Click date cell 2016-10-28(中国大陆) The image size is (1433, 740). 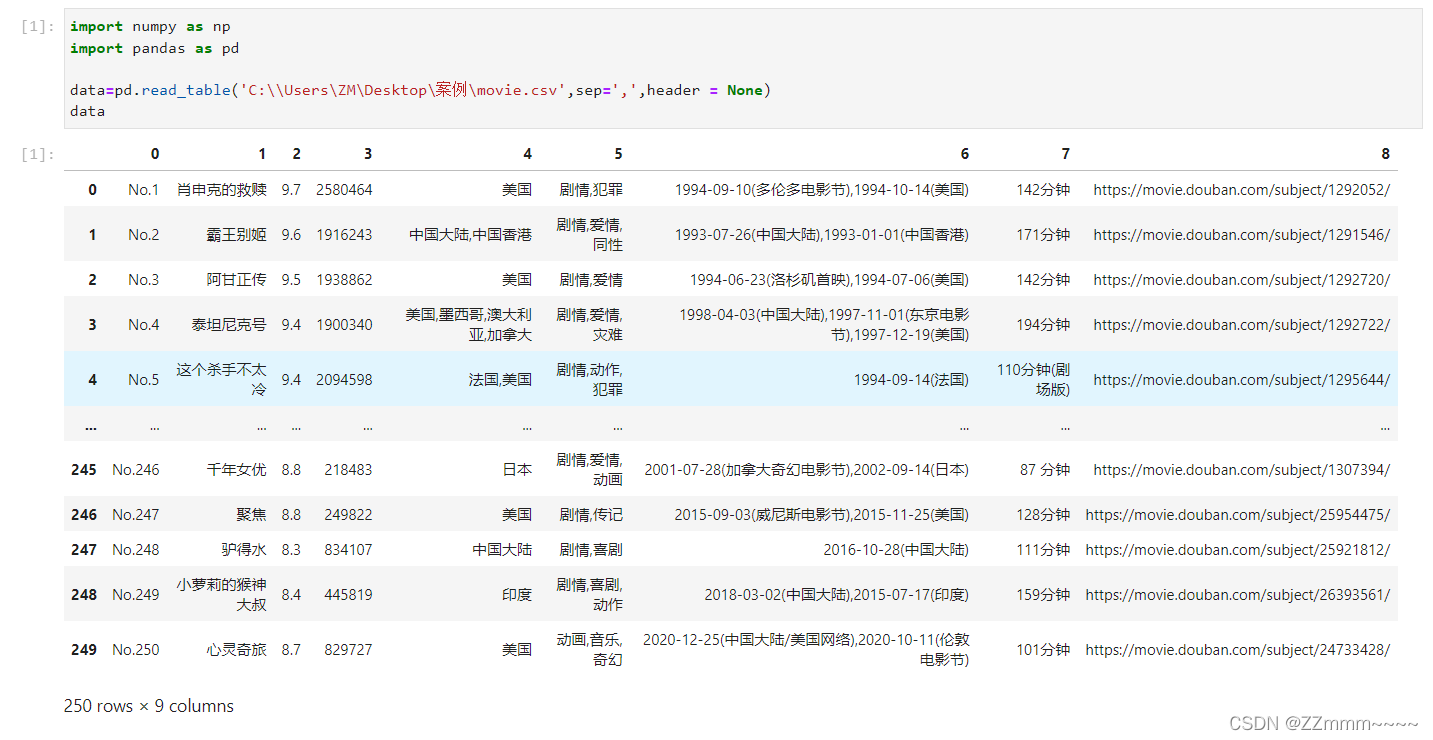click(x=896, y=549)
